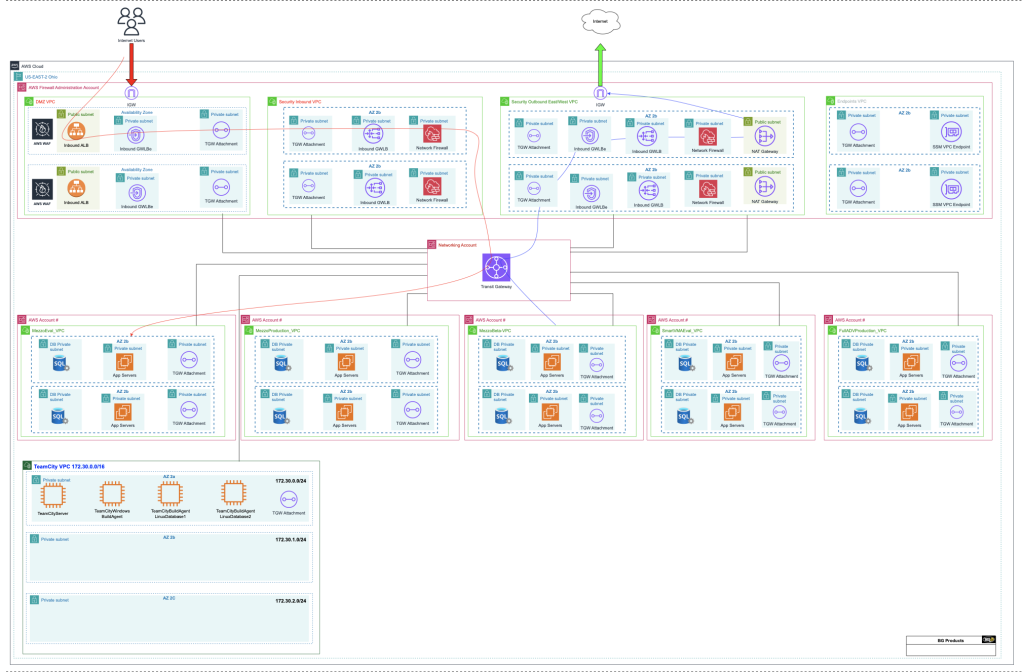Select the TeamCityBuildAgent LinuxDatabase1 icon
Viewport: 1024px width, 672px height.
174,495
